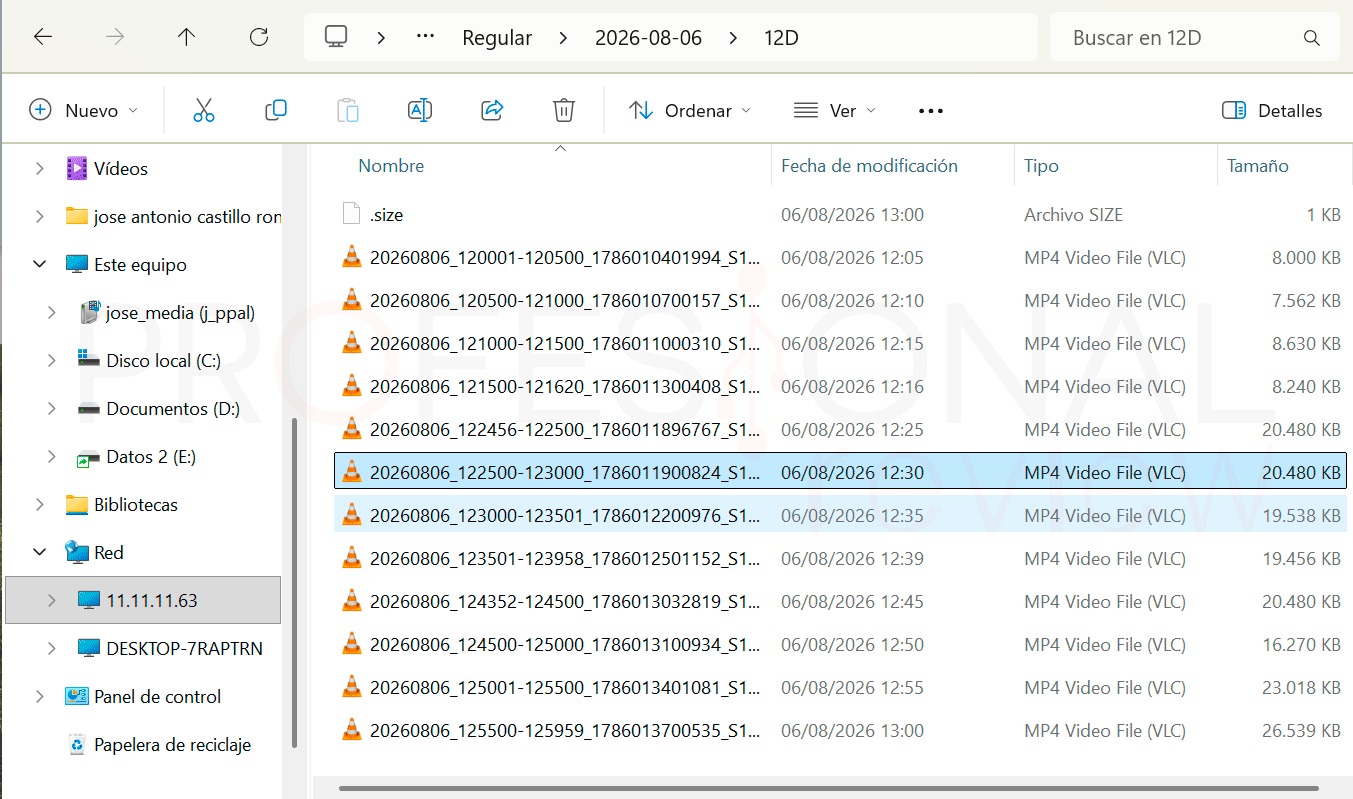
Task: Open the Ver view menu
Action: 834,110
